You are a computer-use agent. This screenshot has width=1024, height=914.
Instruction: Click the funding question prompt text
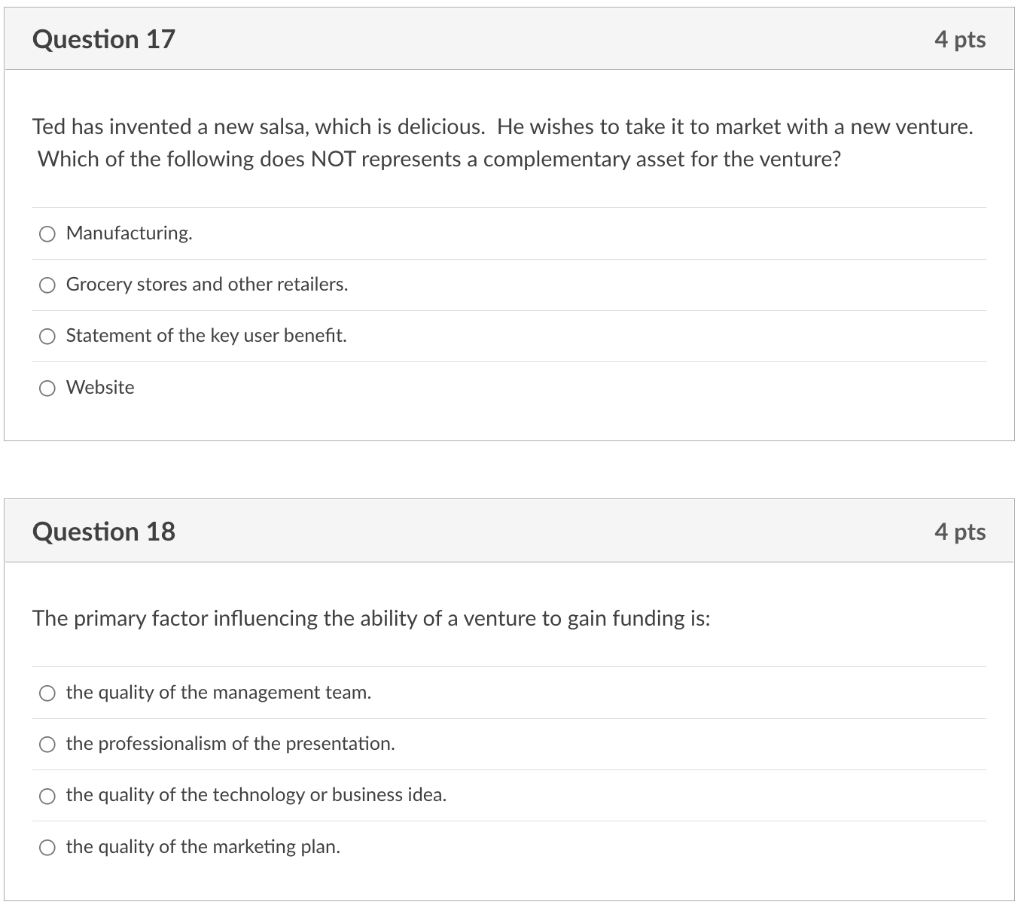pos(370,618)
